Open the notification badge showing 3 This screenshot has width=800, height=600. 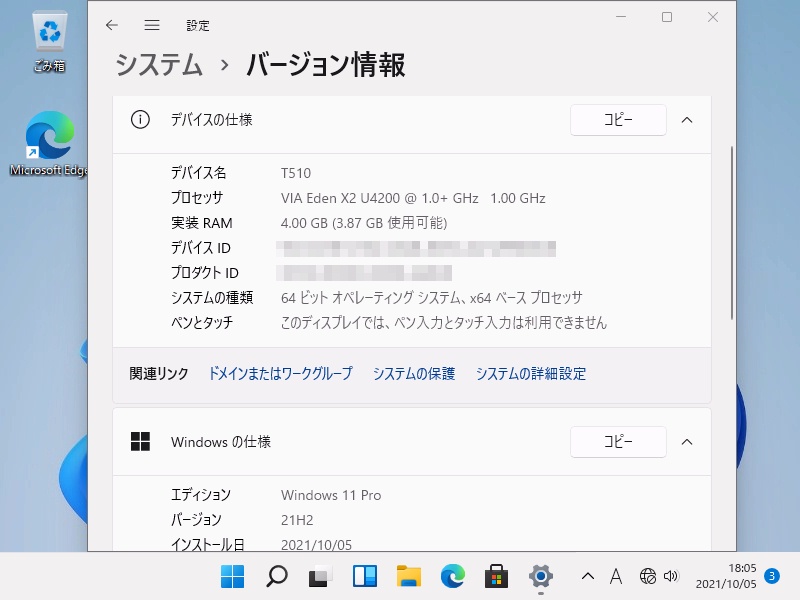(771, 577)
